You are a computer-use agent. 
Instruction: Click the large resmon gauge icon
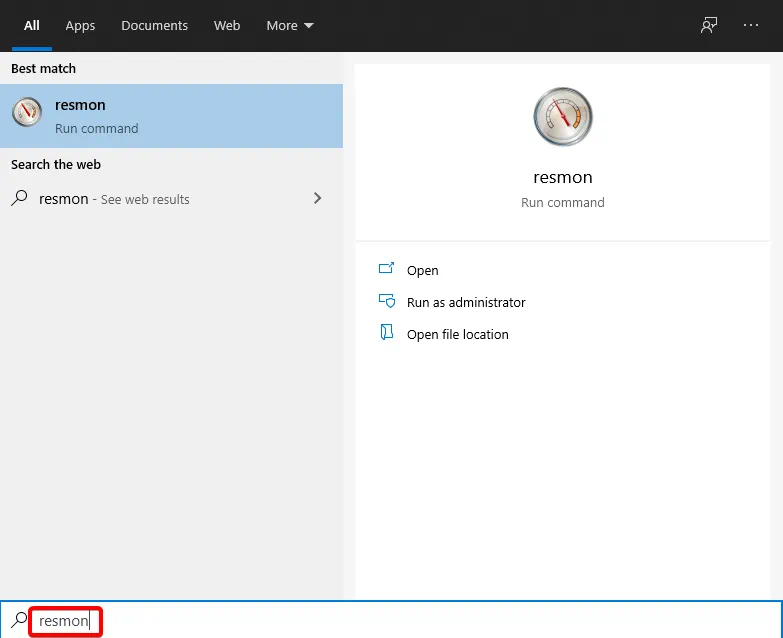pos(563,117)
